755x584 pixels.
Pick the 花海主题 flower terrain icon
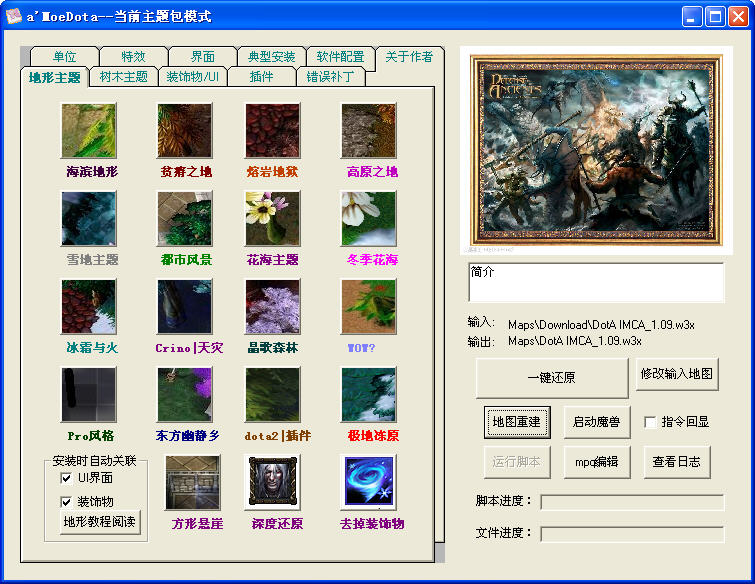point(273,219)
